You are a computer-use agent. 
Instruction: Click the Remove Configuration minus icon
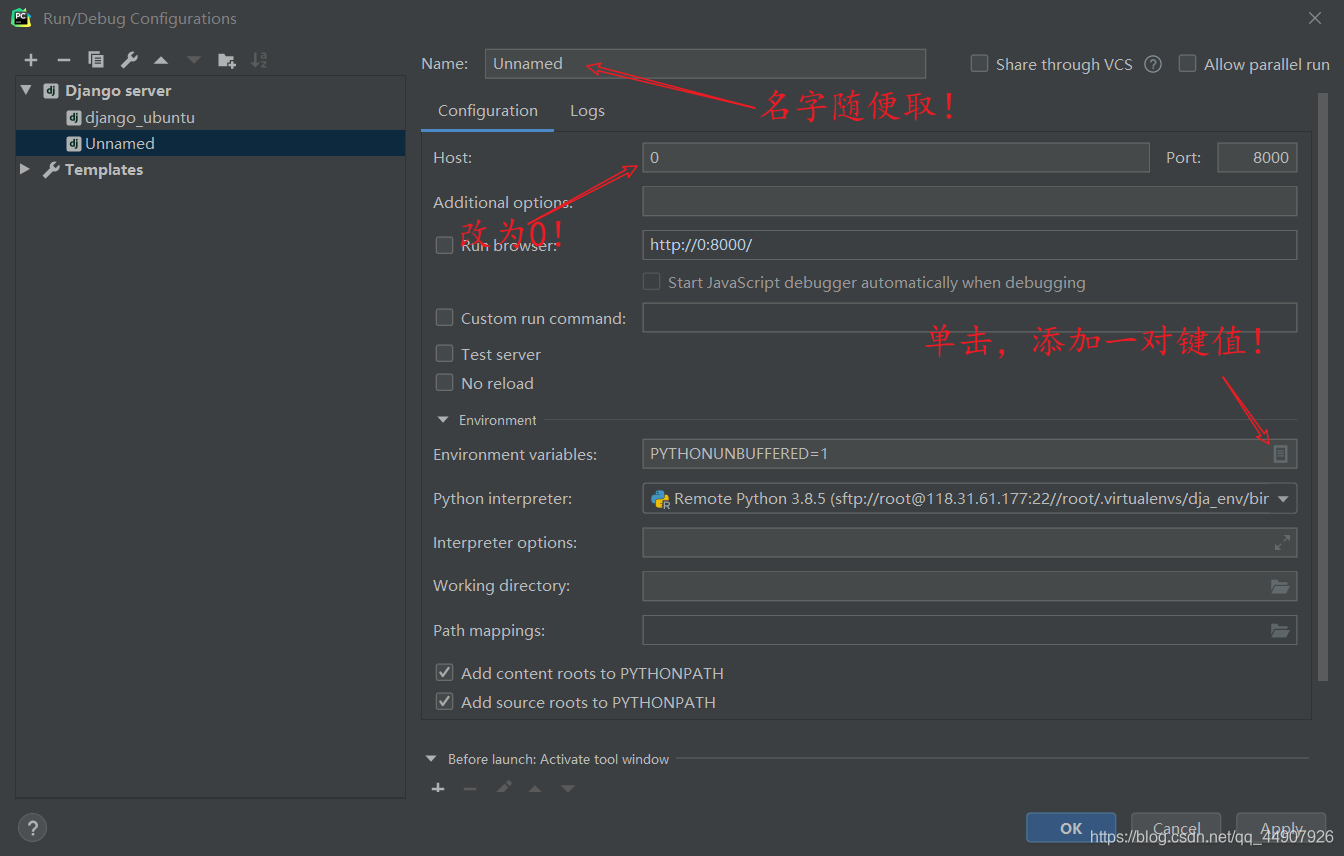pyautogui.click(x=63, y=60)
